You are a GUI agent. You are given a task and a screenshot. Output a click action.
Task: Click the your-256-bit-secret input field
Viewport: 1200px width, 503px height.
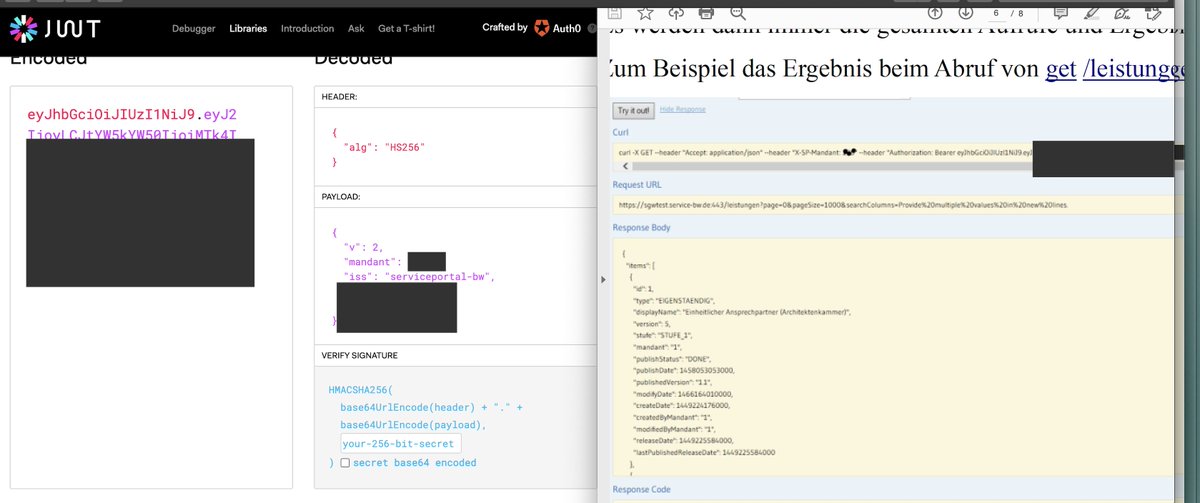point(400,443)
